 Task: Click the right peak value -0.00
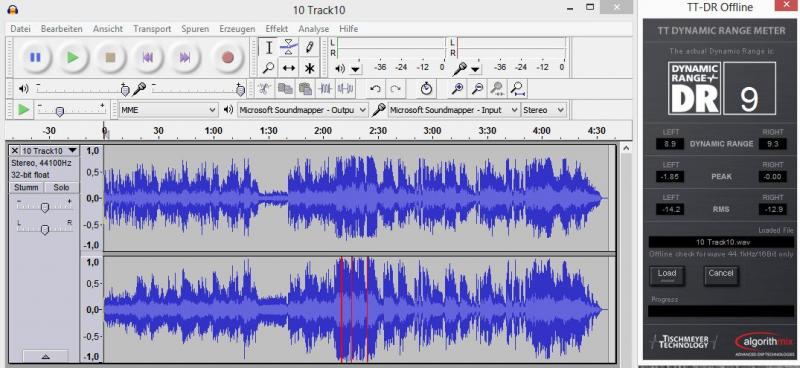(x=772, y=177)
